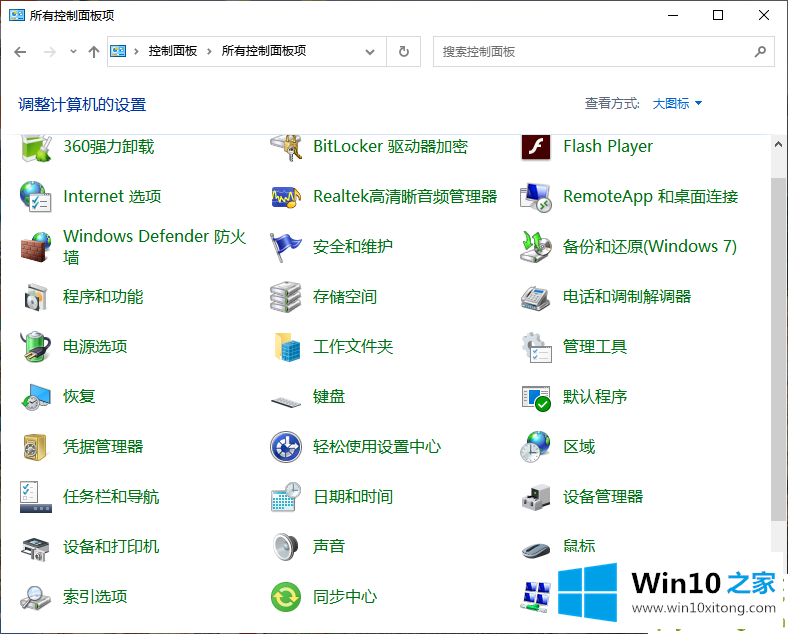Minimize the control panel window
788x634 pixels.
(673, 15)
